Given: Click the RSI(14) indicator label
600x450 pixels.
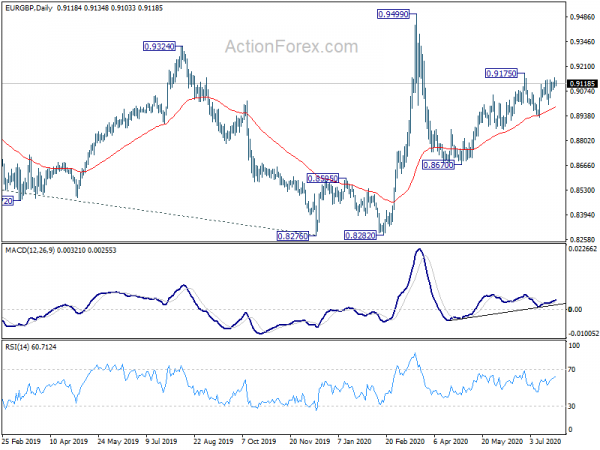Looking at the screenshot, I should click(x=17, y=347).
